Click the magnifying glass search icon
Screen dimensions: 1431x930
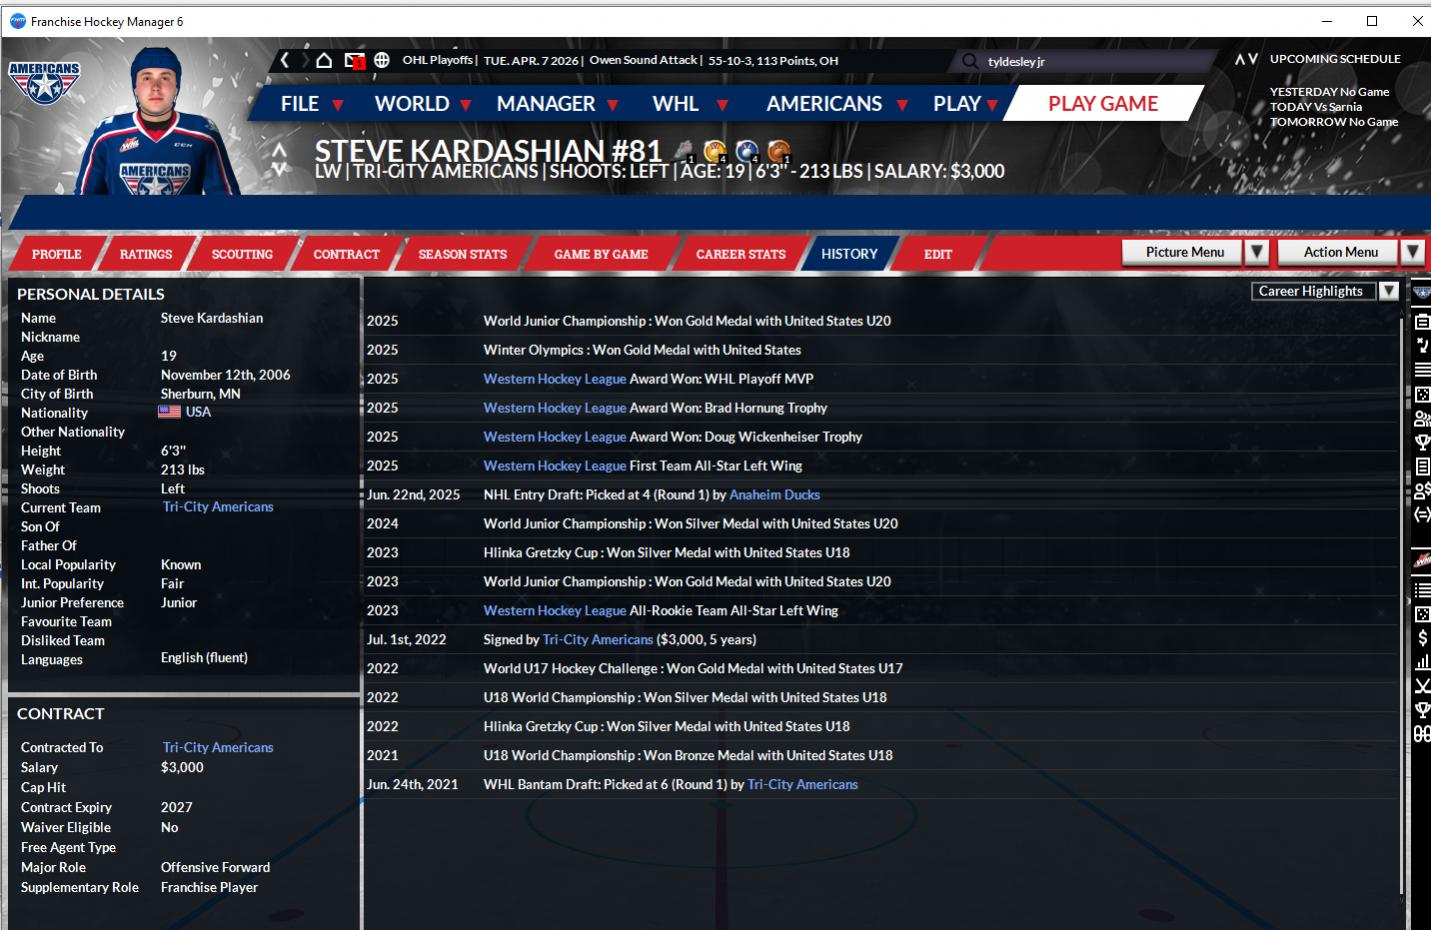pyautogui.click(x=970, y=61)
